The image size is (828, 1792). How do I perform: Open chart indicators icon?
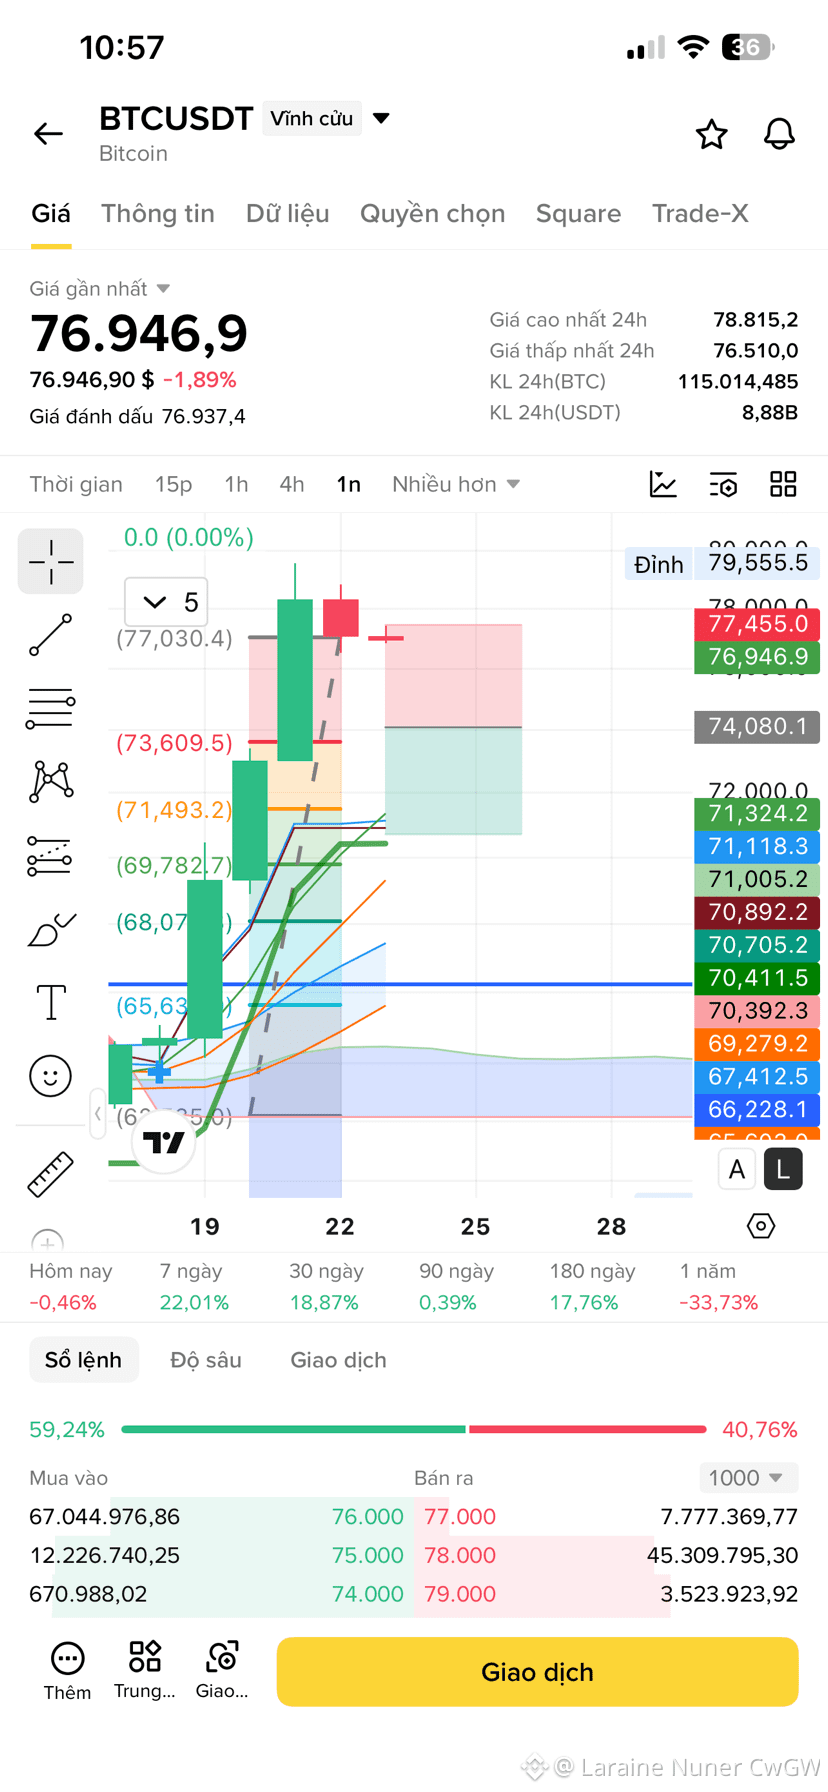click(x=663, y=484)
